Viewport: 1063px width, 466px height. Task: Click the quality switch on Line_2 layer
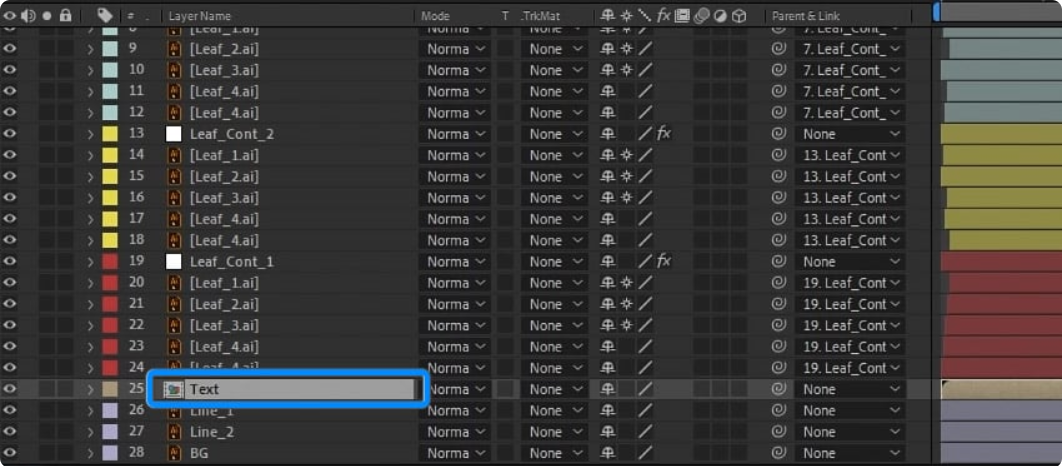(645, 431)
